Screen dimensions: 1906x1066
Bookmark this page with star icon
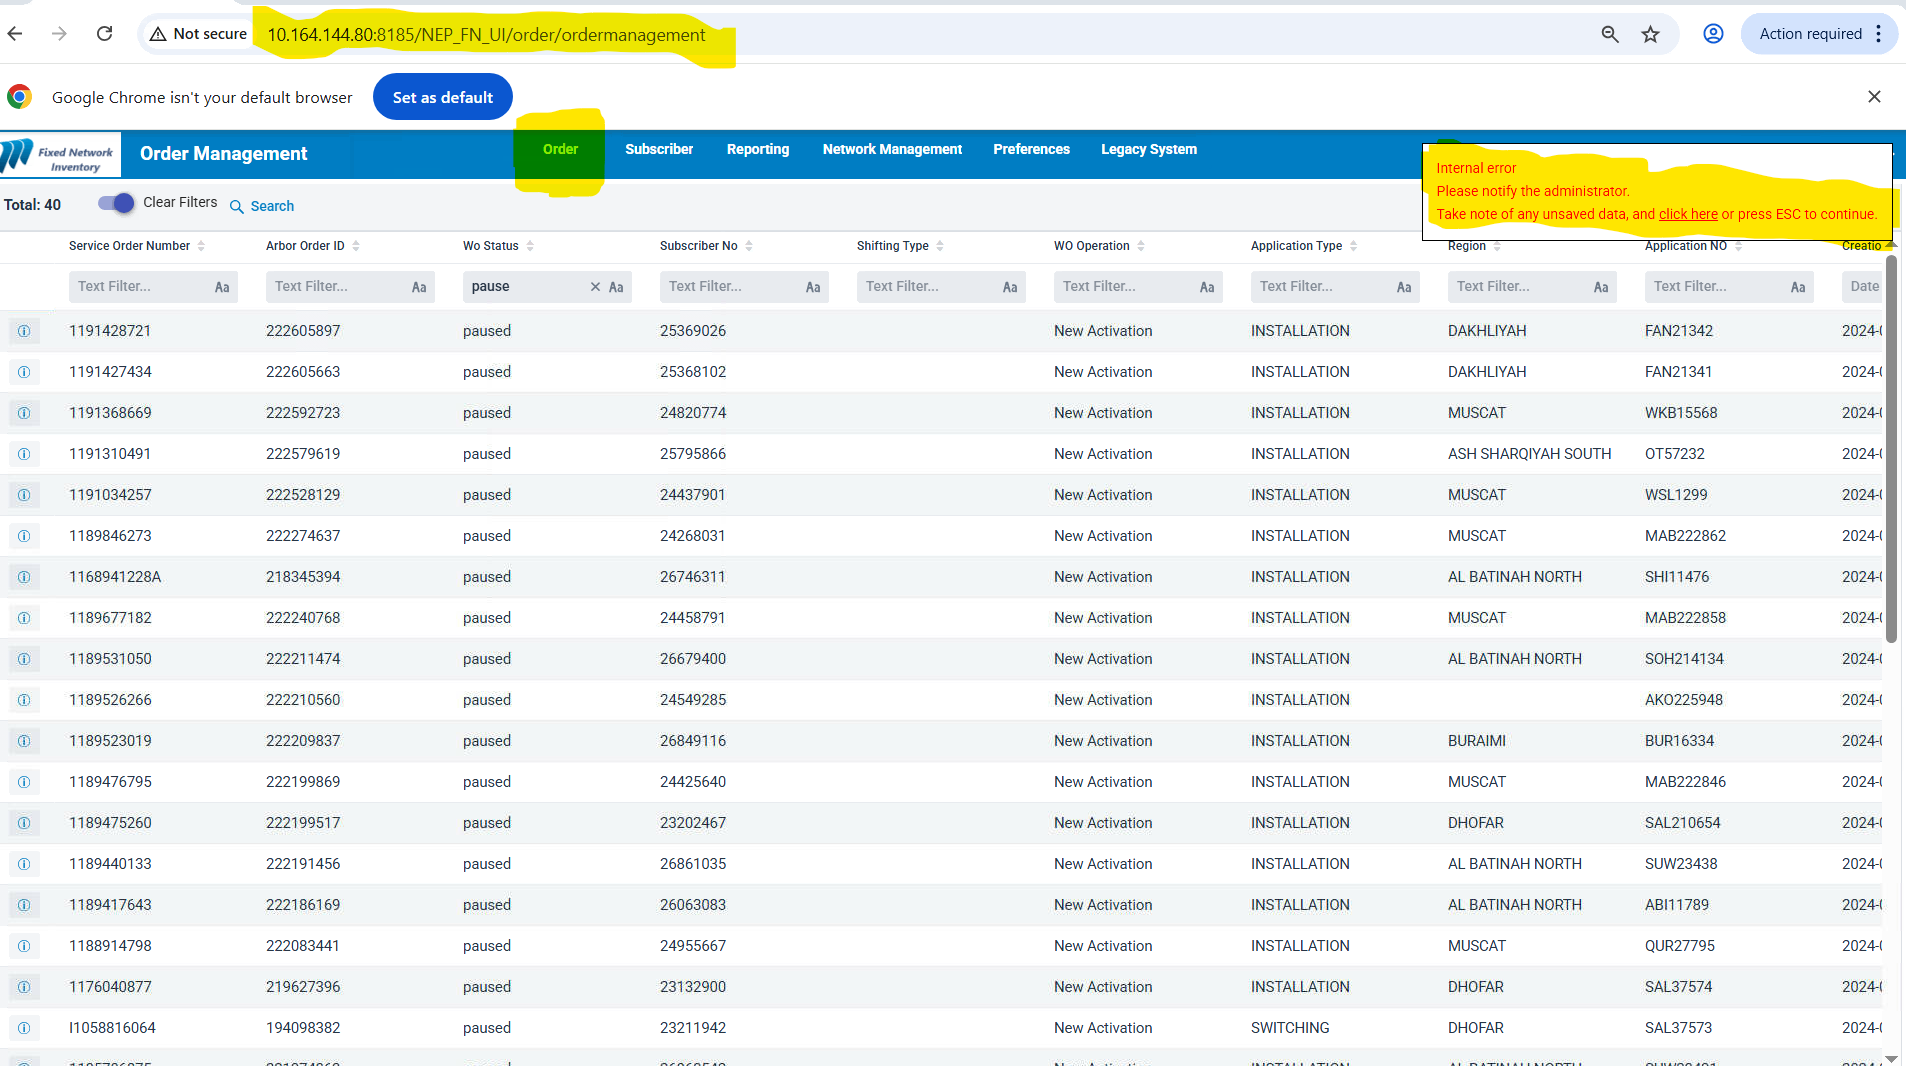click(x=1650, y=34)
